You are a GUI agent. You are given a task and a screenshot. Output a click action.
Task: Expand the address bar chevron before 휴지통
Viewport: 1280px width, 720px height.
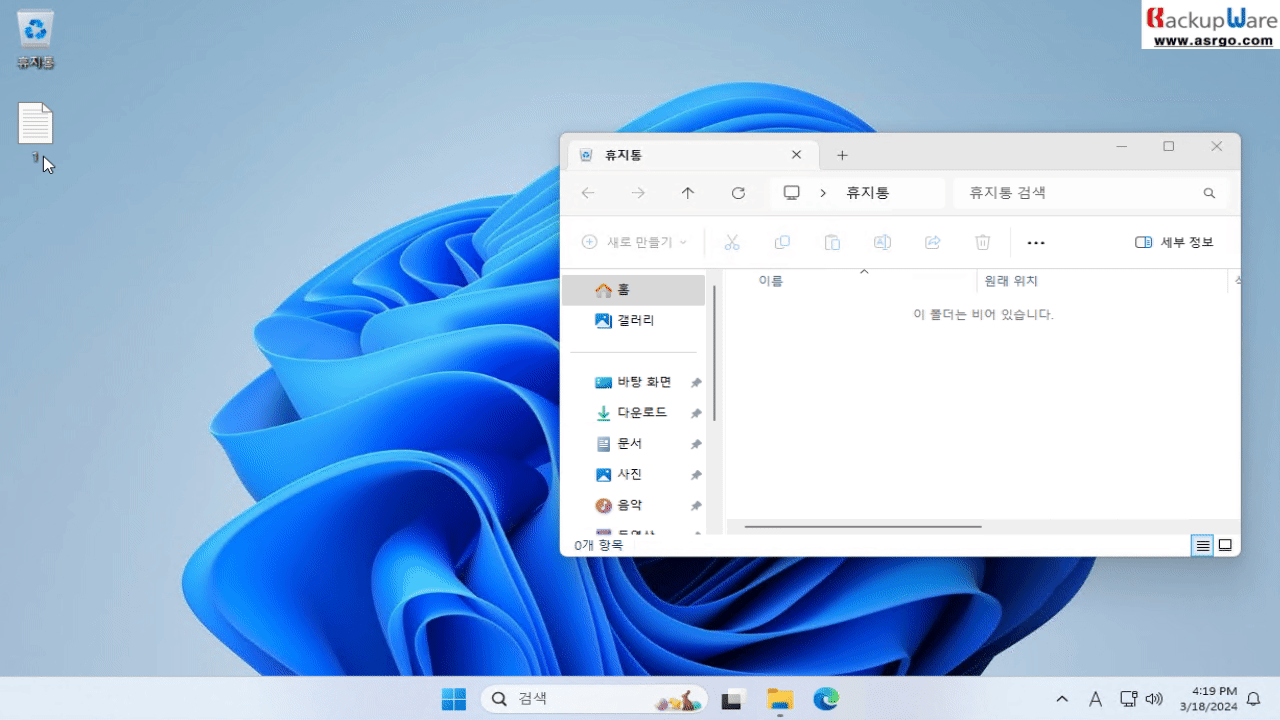click(x=823, y=193)
